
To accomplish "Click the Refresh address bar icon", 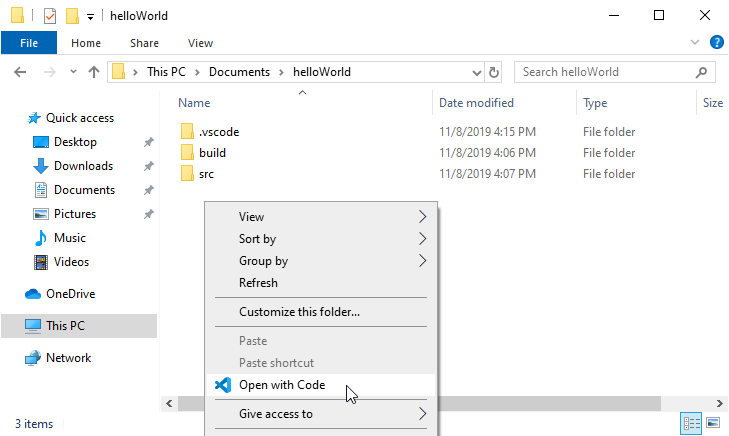I will click(493, 72).
